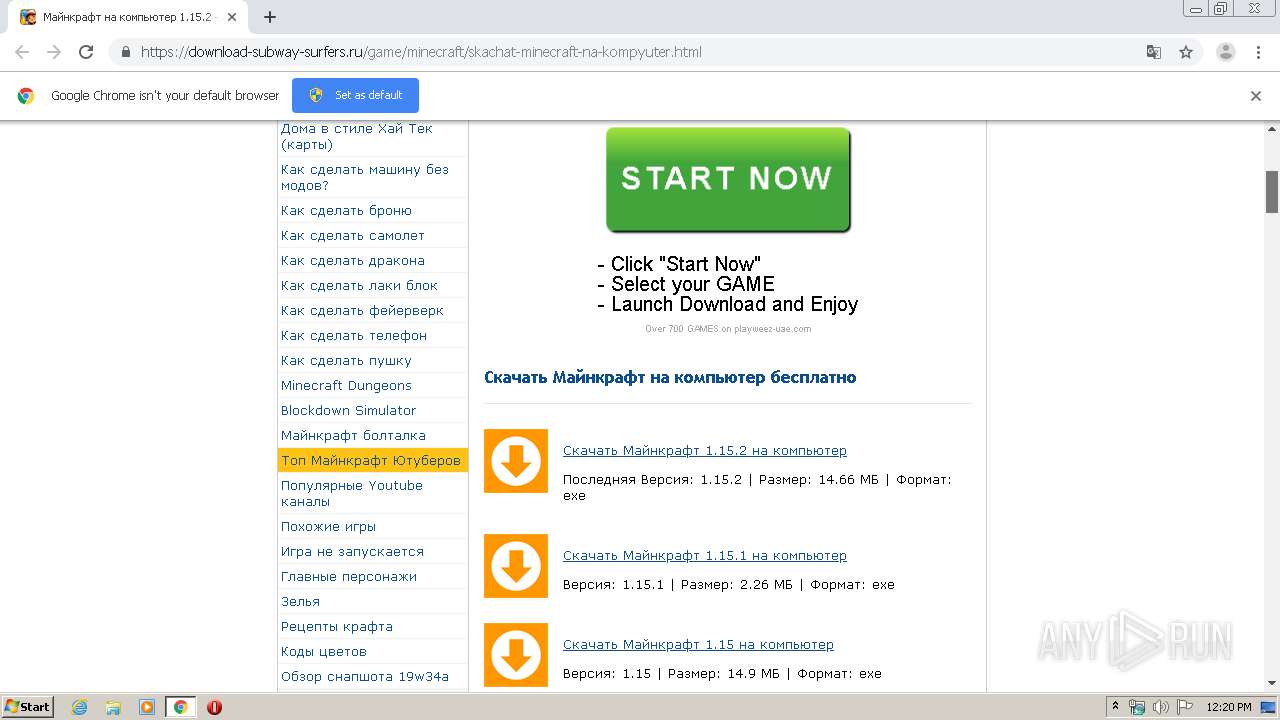Open sidebar link Обзор снапшота 19w34a

(365, 677)
